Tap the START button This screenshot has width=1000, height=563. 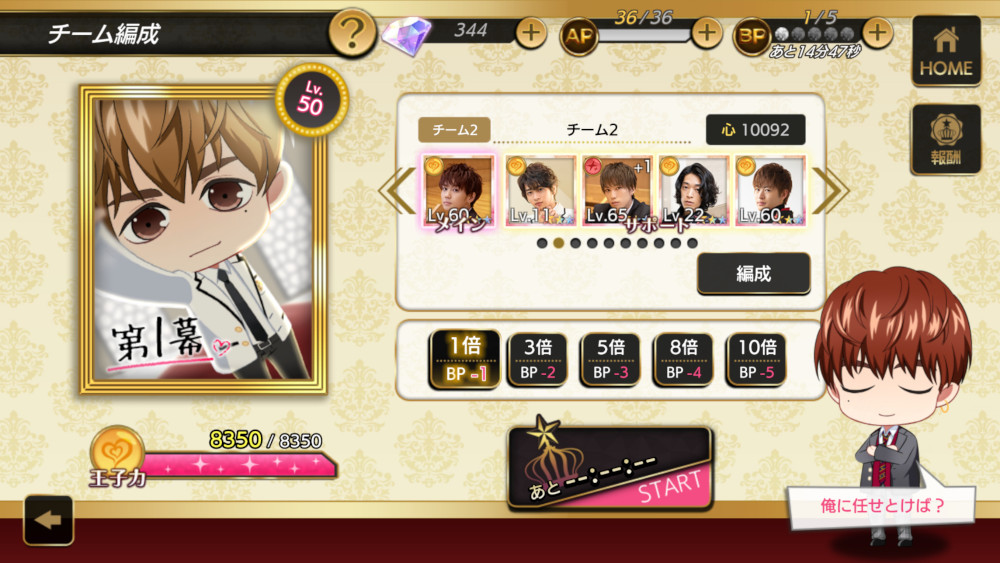click(609, 469)
